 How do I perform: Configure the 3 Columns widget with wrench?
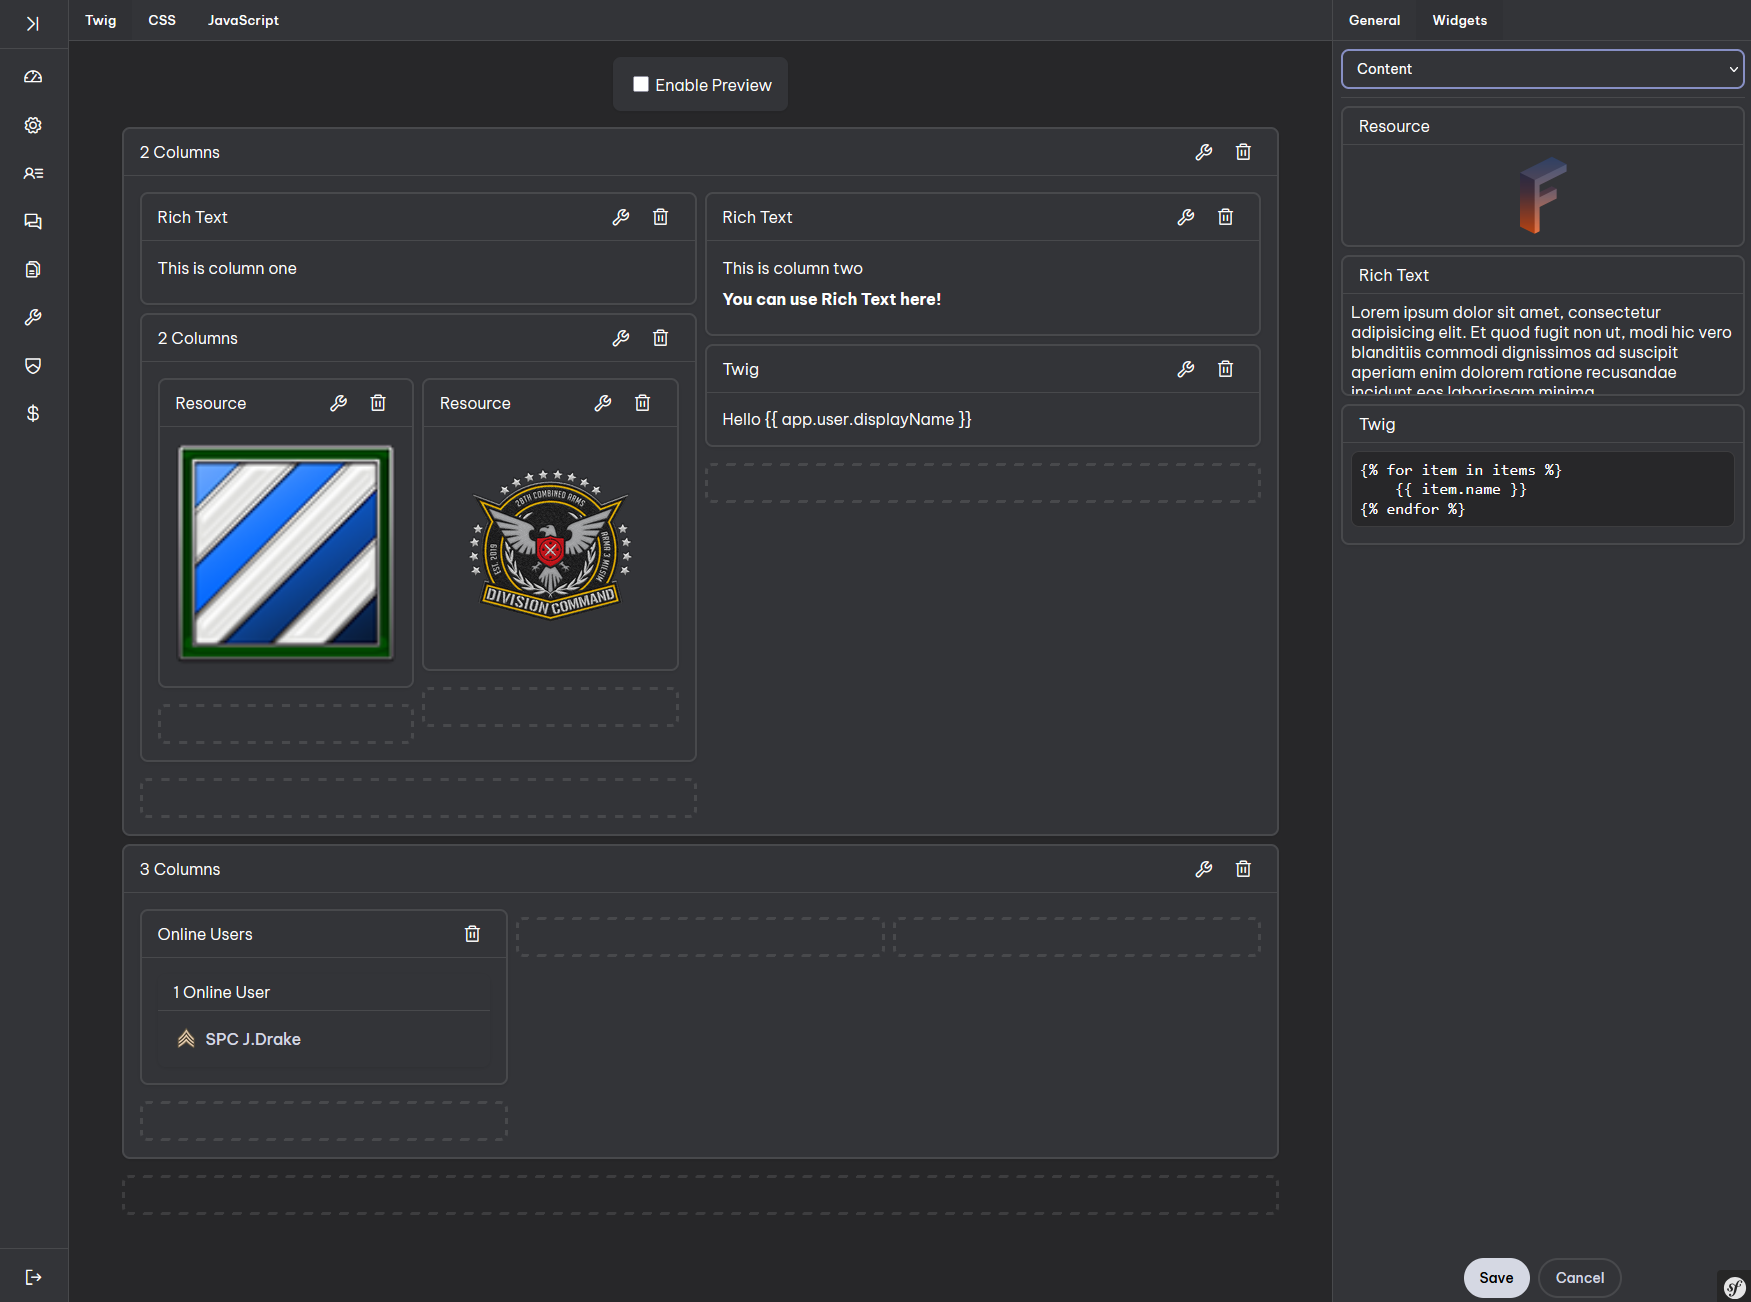[x=1204, y=869]
